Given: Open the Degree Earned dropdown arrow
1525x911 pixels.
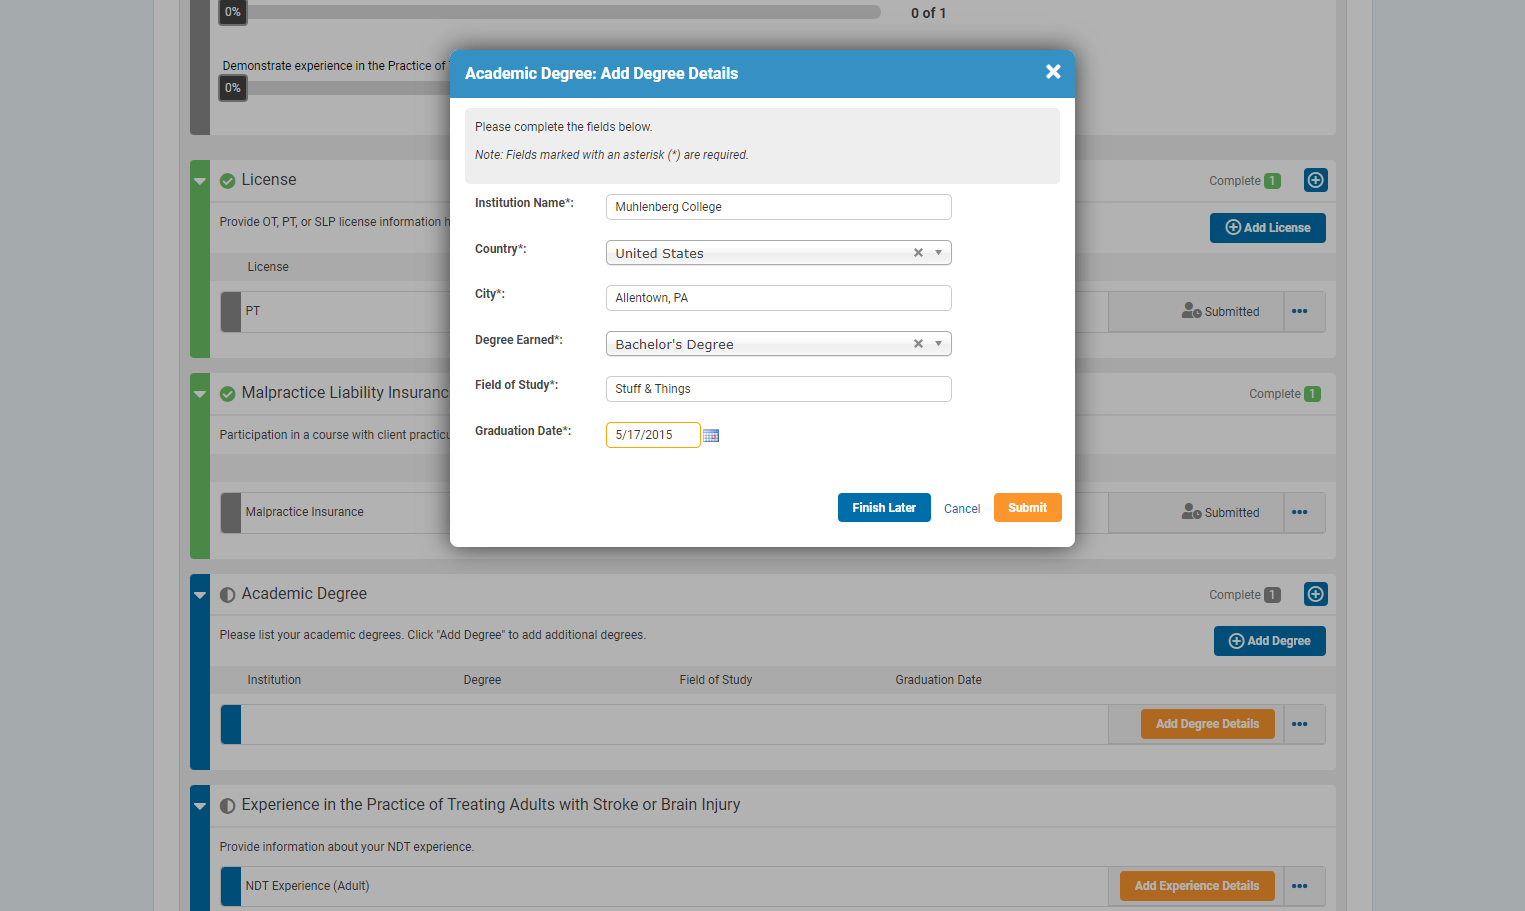Looking at the screenshot, I should pos(938,344).
